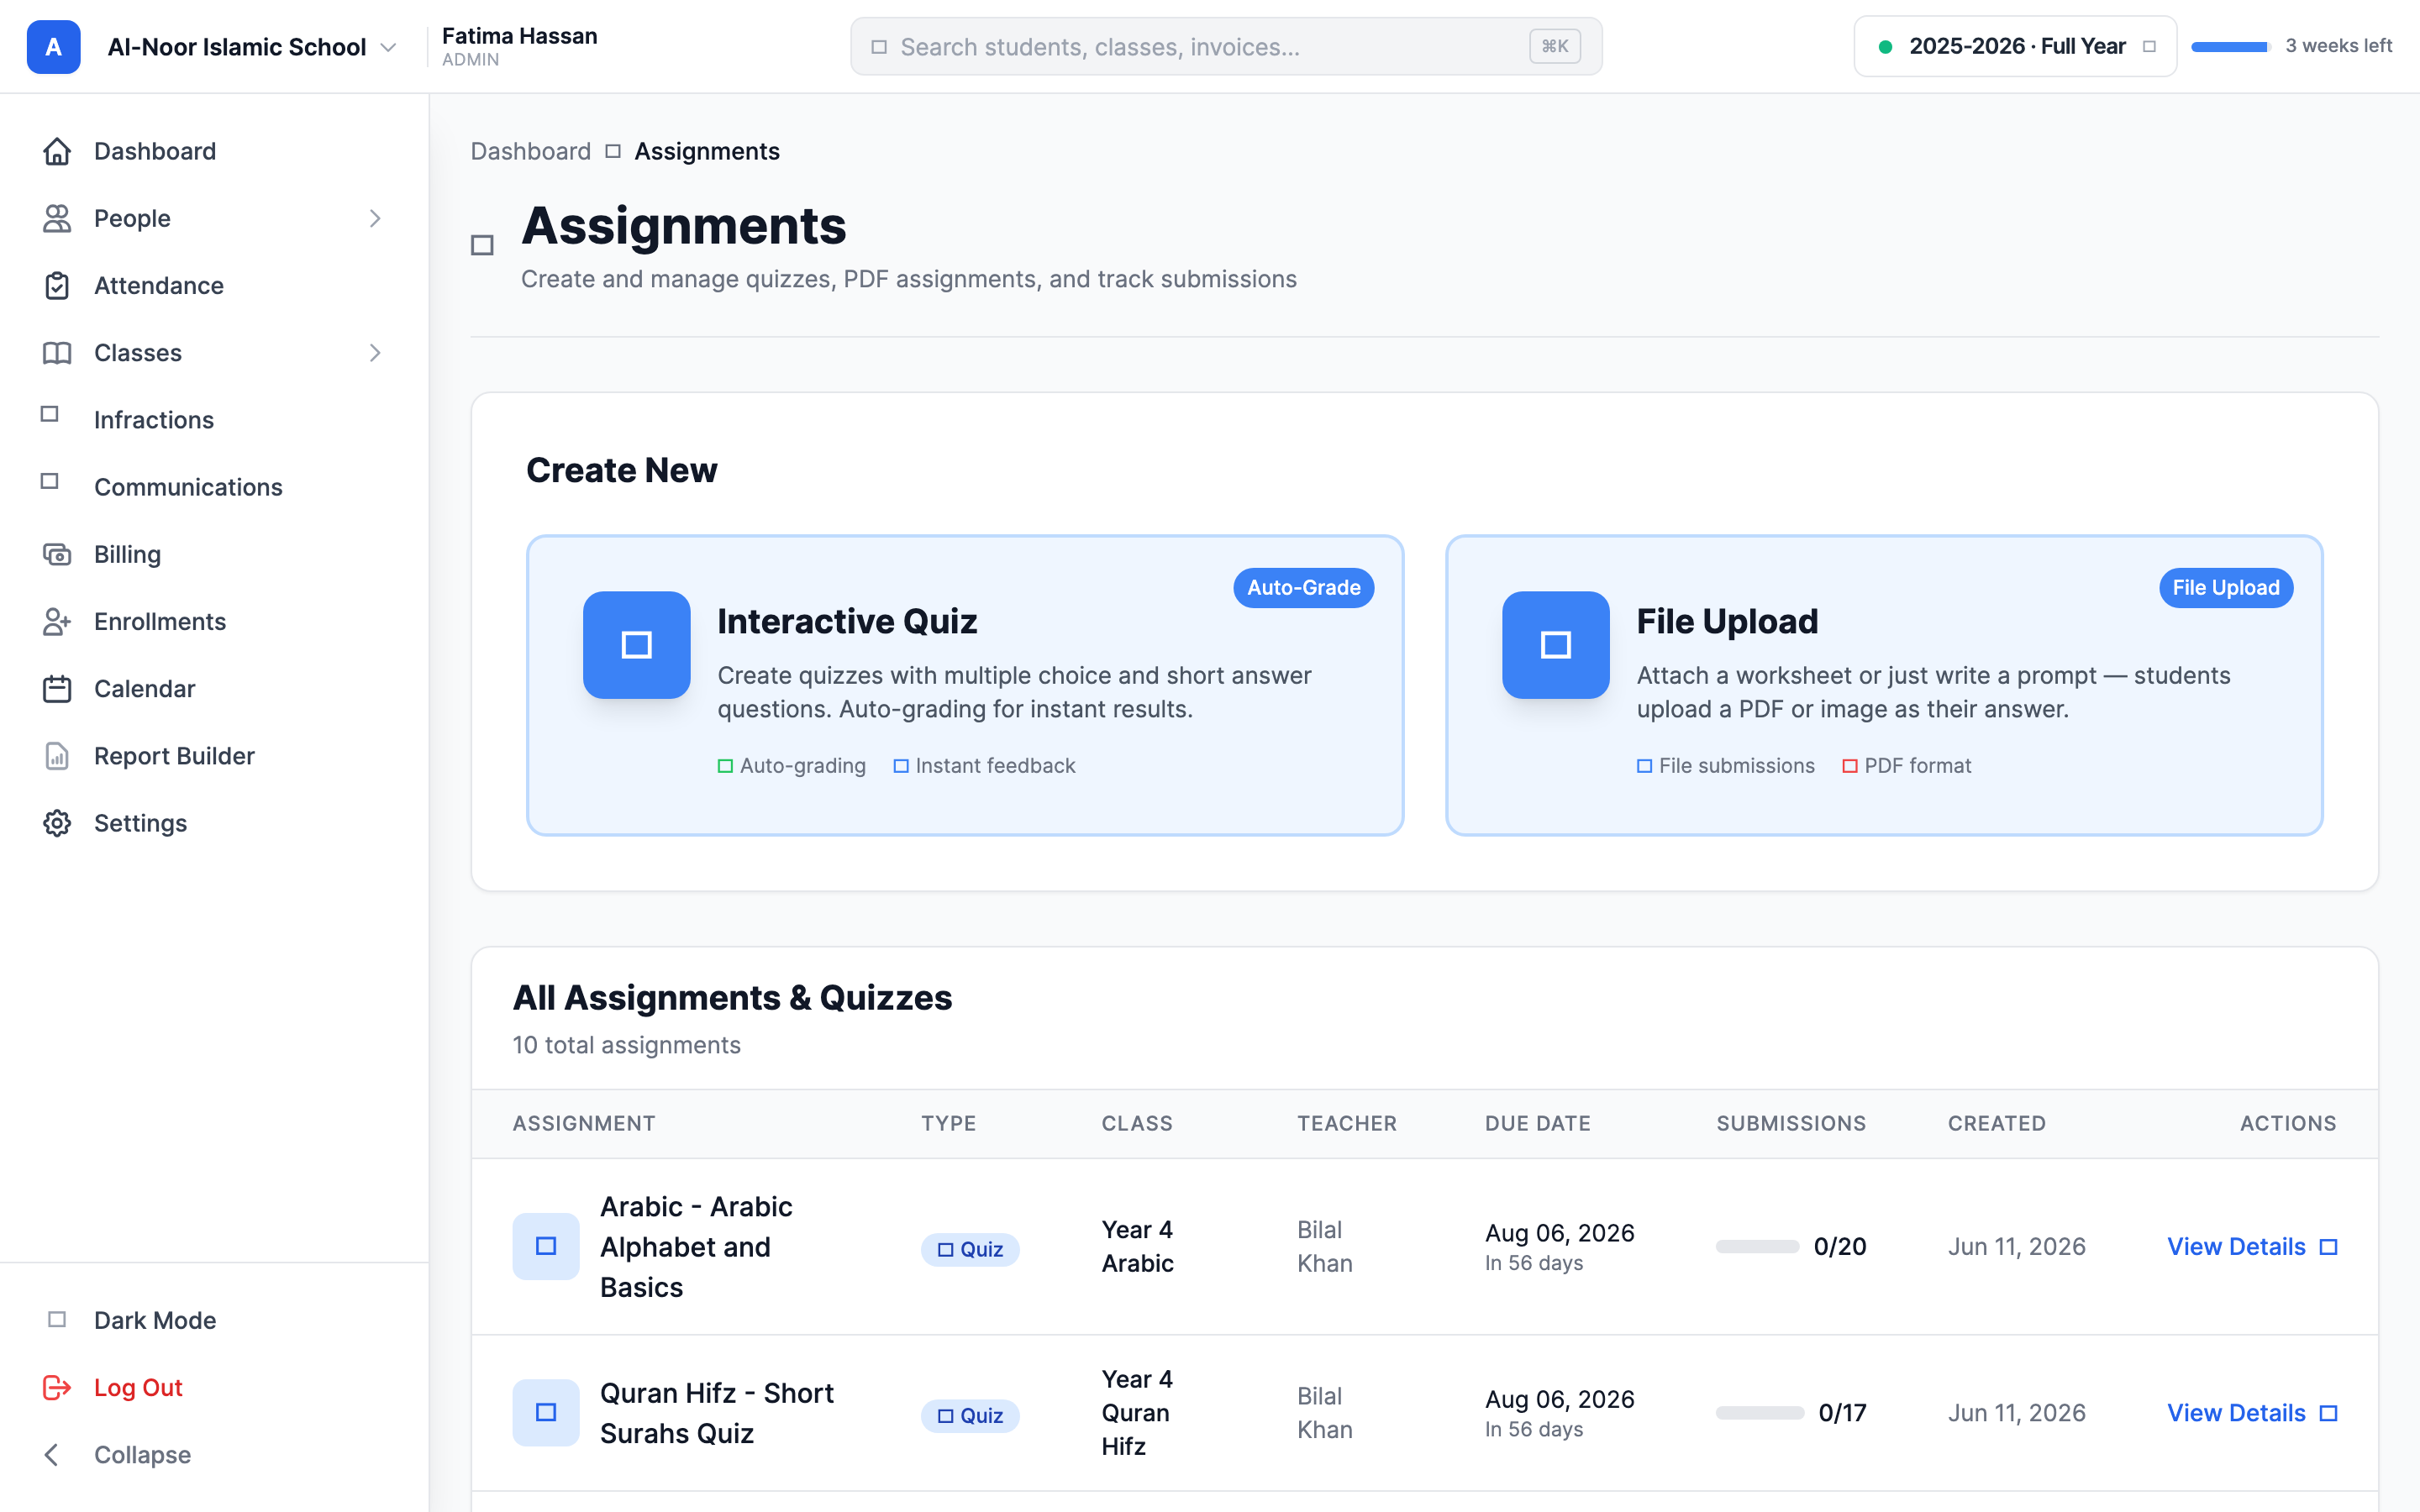Click the Auto-Grade badge
This screenshot has height=1512, width=2420.
coord(1303,587)
